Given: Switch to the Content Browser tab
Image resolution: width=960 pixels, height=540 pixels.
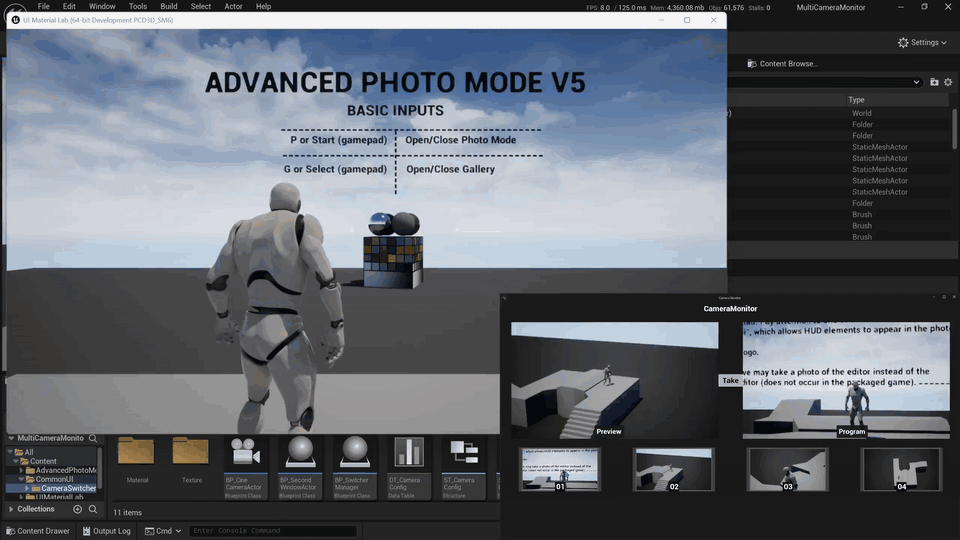Looking at the screenshot, I should pyautogui.click(x=782, y=64).
